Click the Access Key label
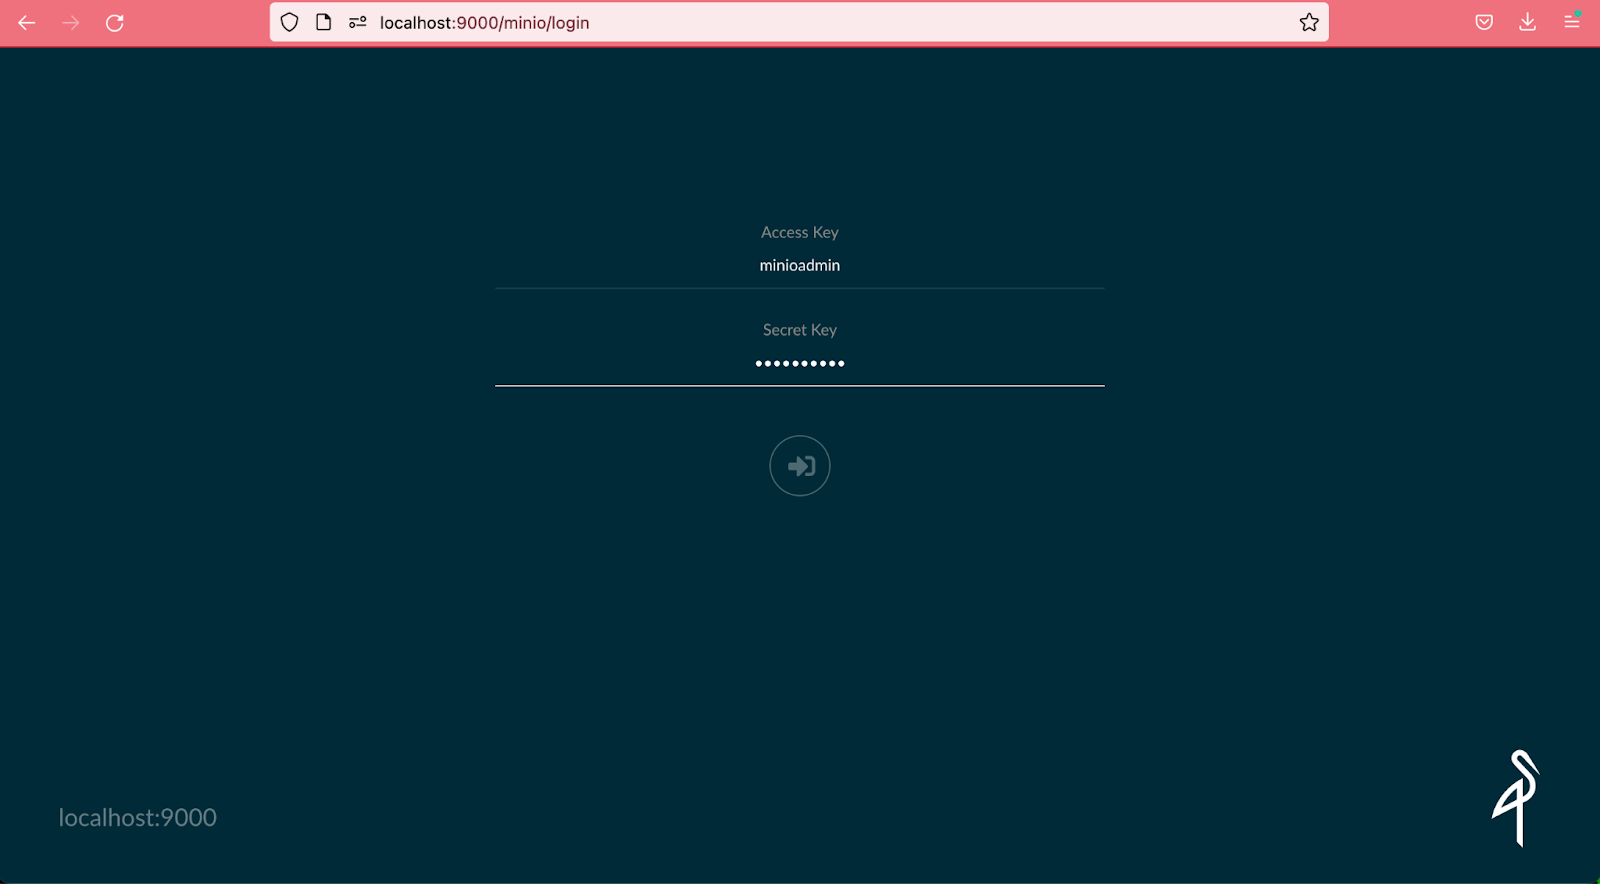Viewport: 1600px width, 884px height. (800, 232)
